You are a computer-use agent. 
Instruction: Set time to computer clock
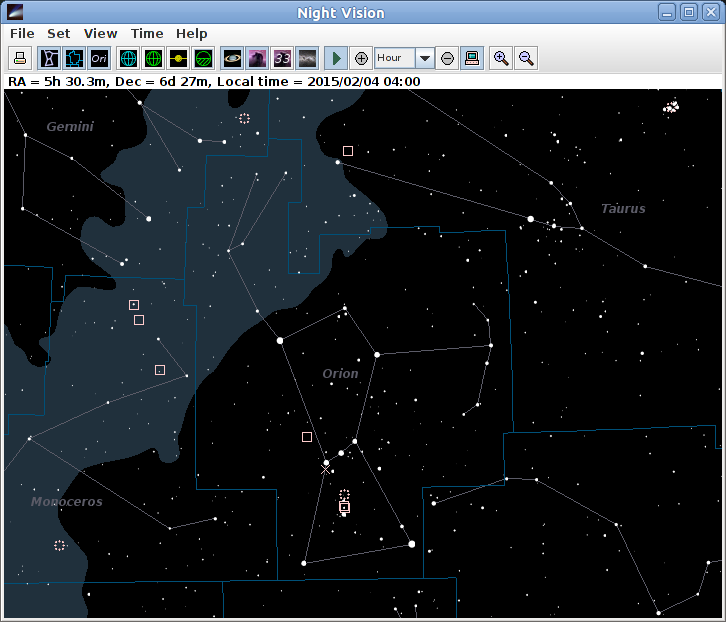[471, 58]
